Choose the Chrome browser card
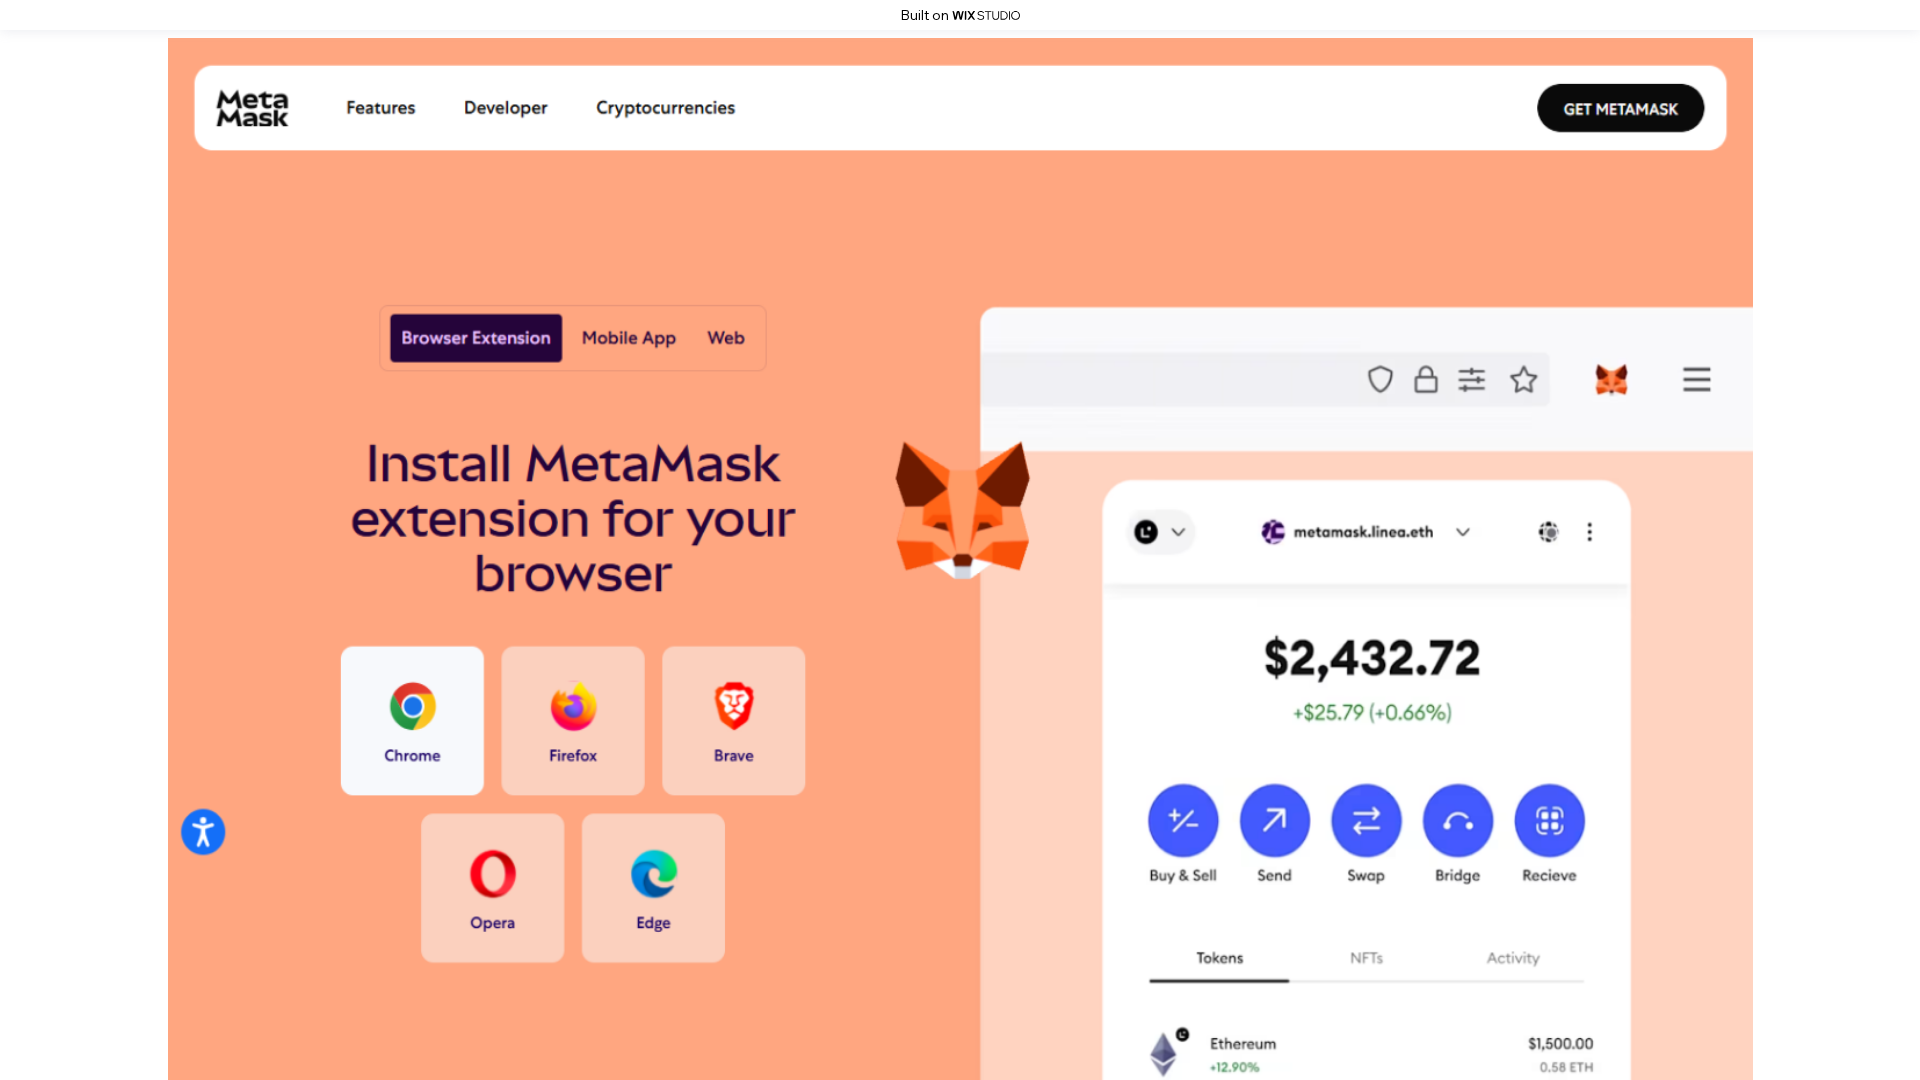The height and width of the screenshot is (1080, 1920). 412,720
